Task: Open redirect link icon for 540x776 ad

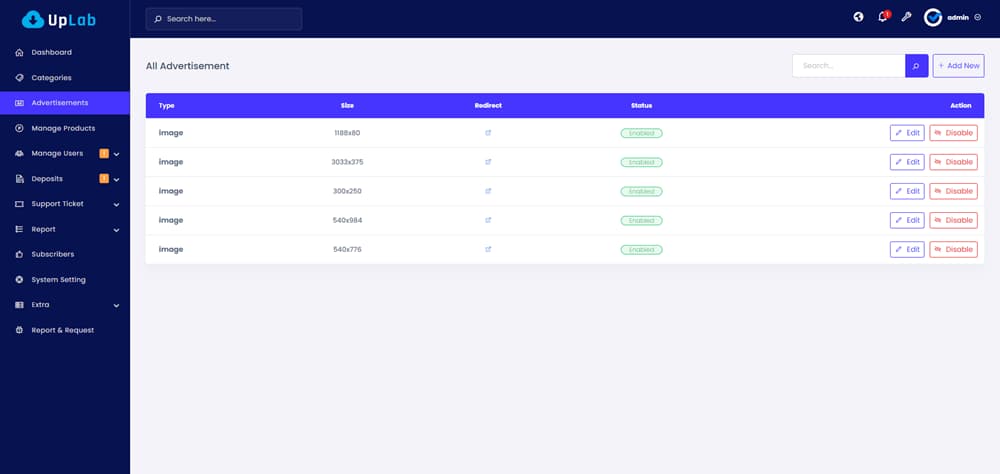Action: click(488, 249)
